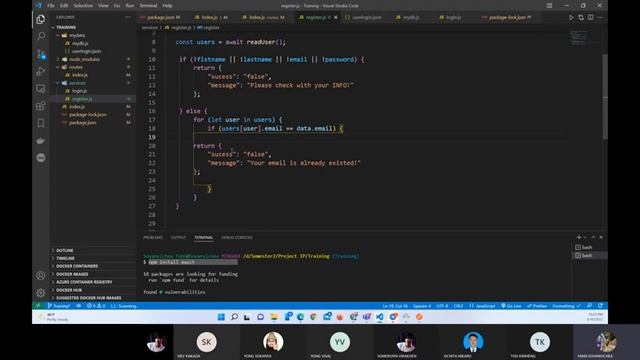The image size is (640, 360).
Task: Open the Remote Explorer view
Action: coord(40,89)
